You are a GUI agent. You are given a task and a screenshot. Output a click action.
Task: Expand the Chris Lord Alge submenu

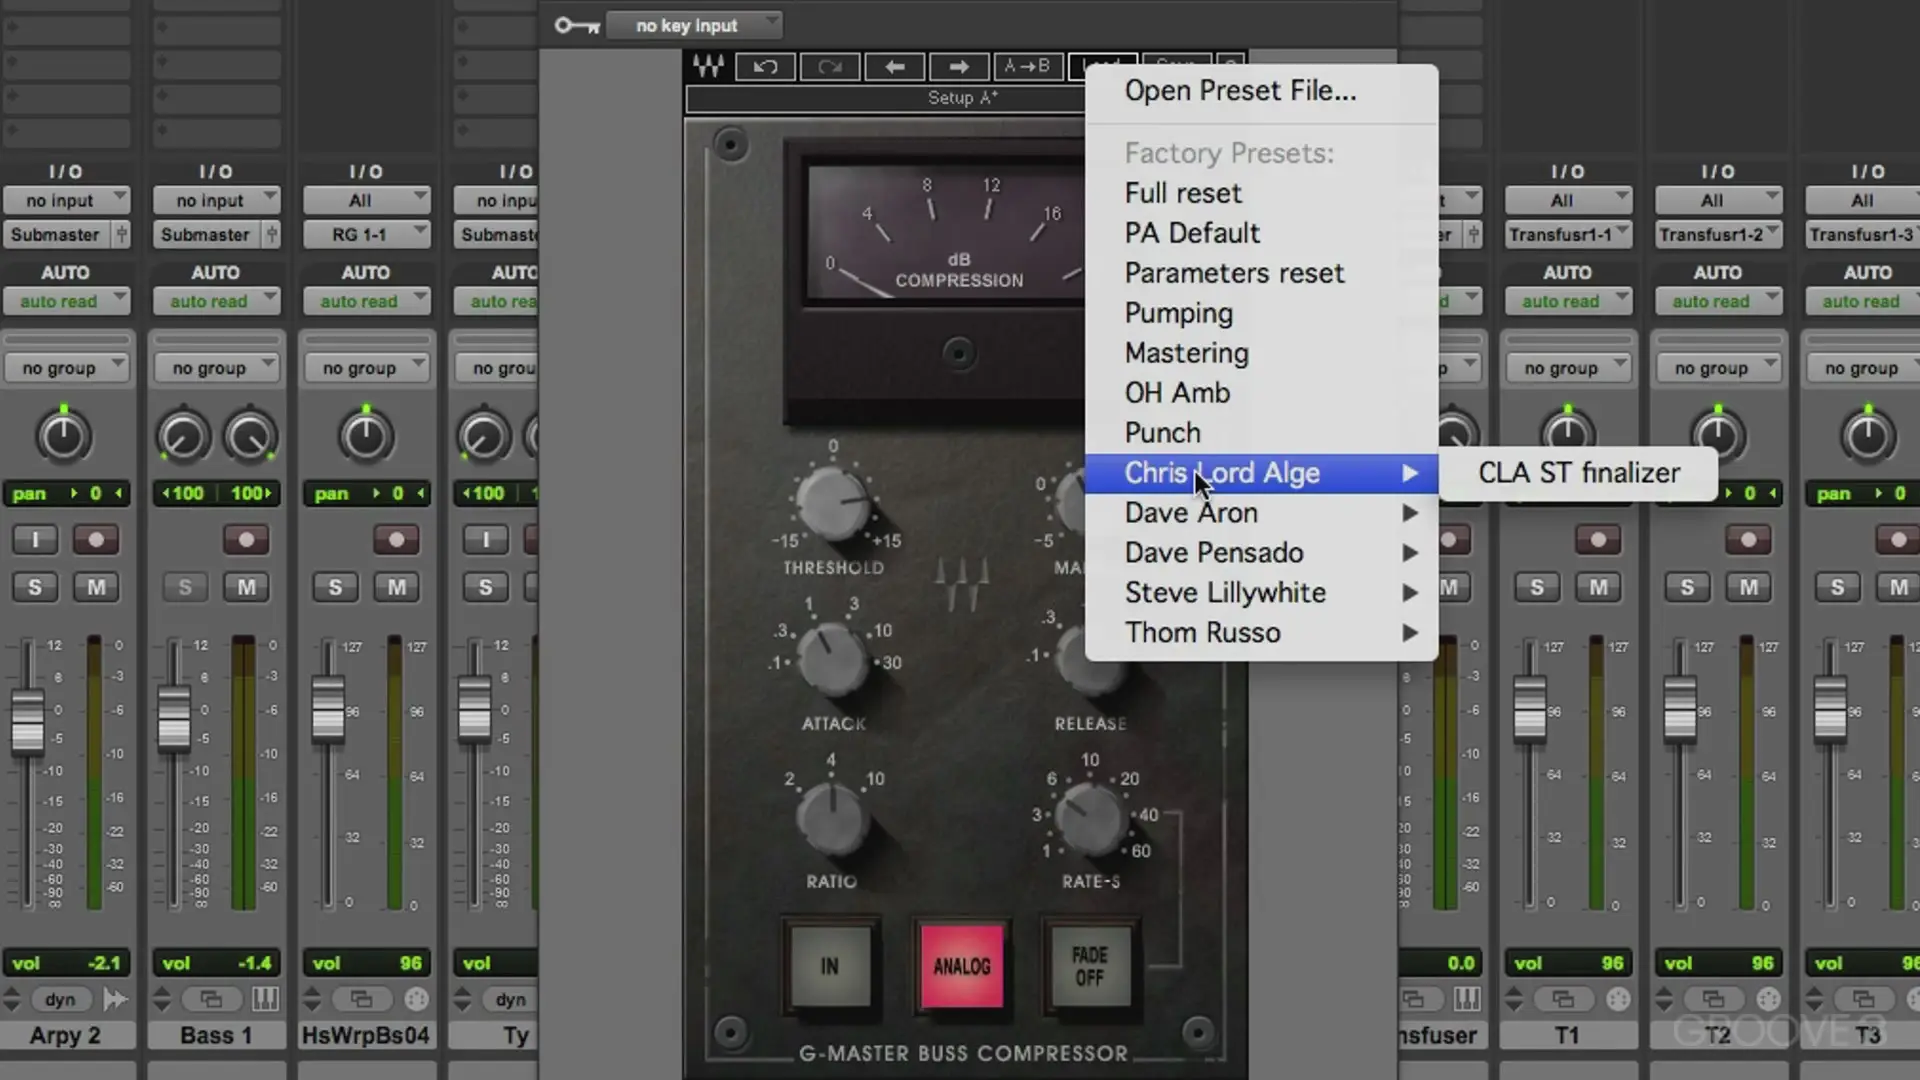(x=1262, y=473)
